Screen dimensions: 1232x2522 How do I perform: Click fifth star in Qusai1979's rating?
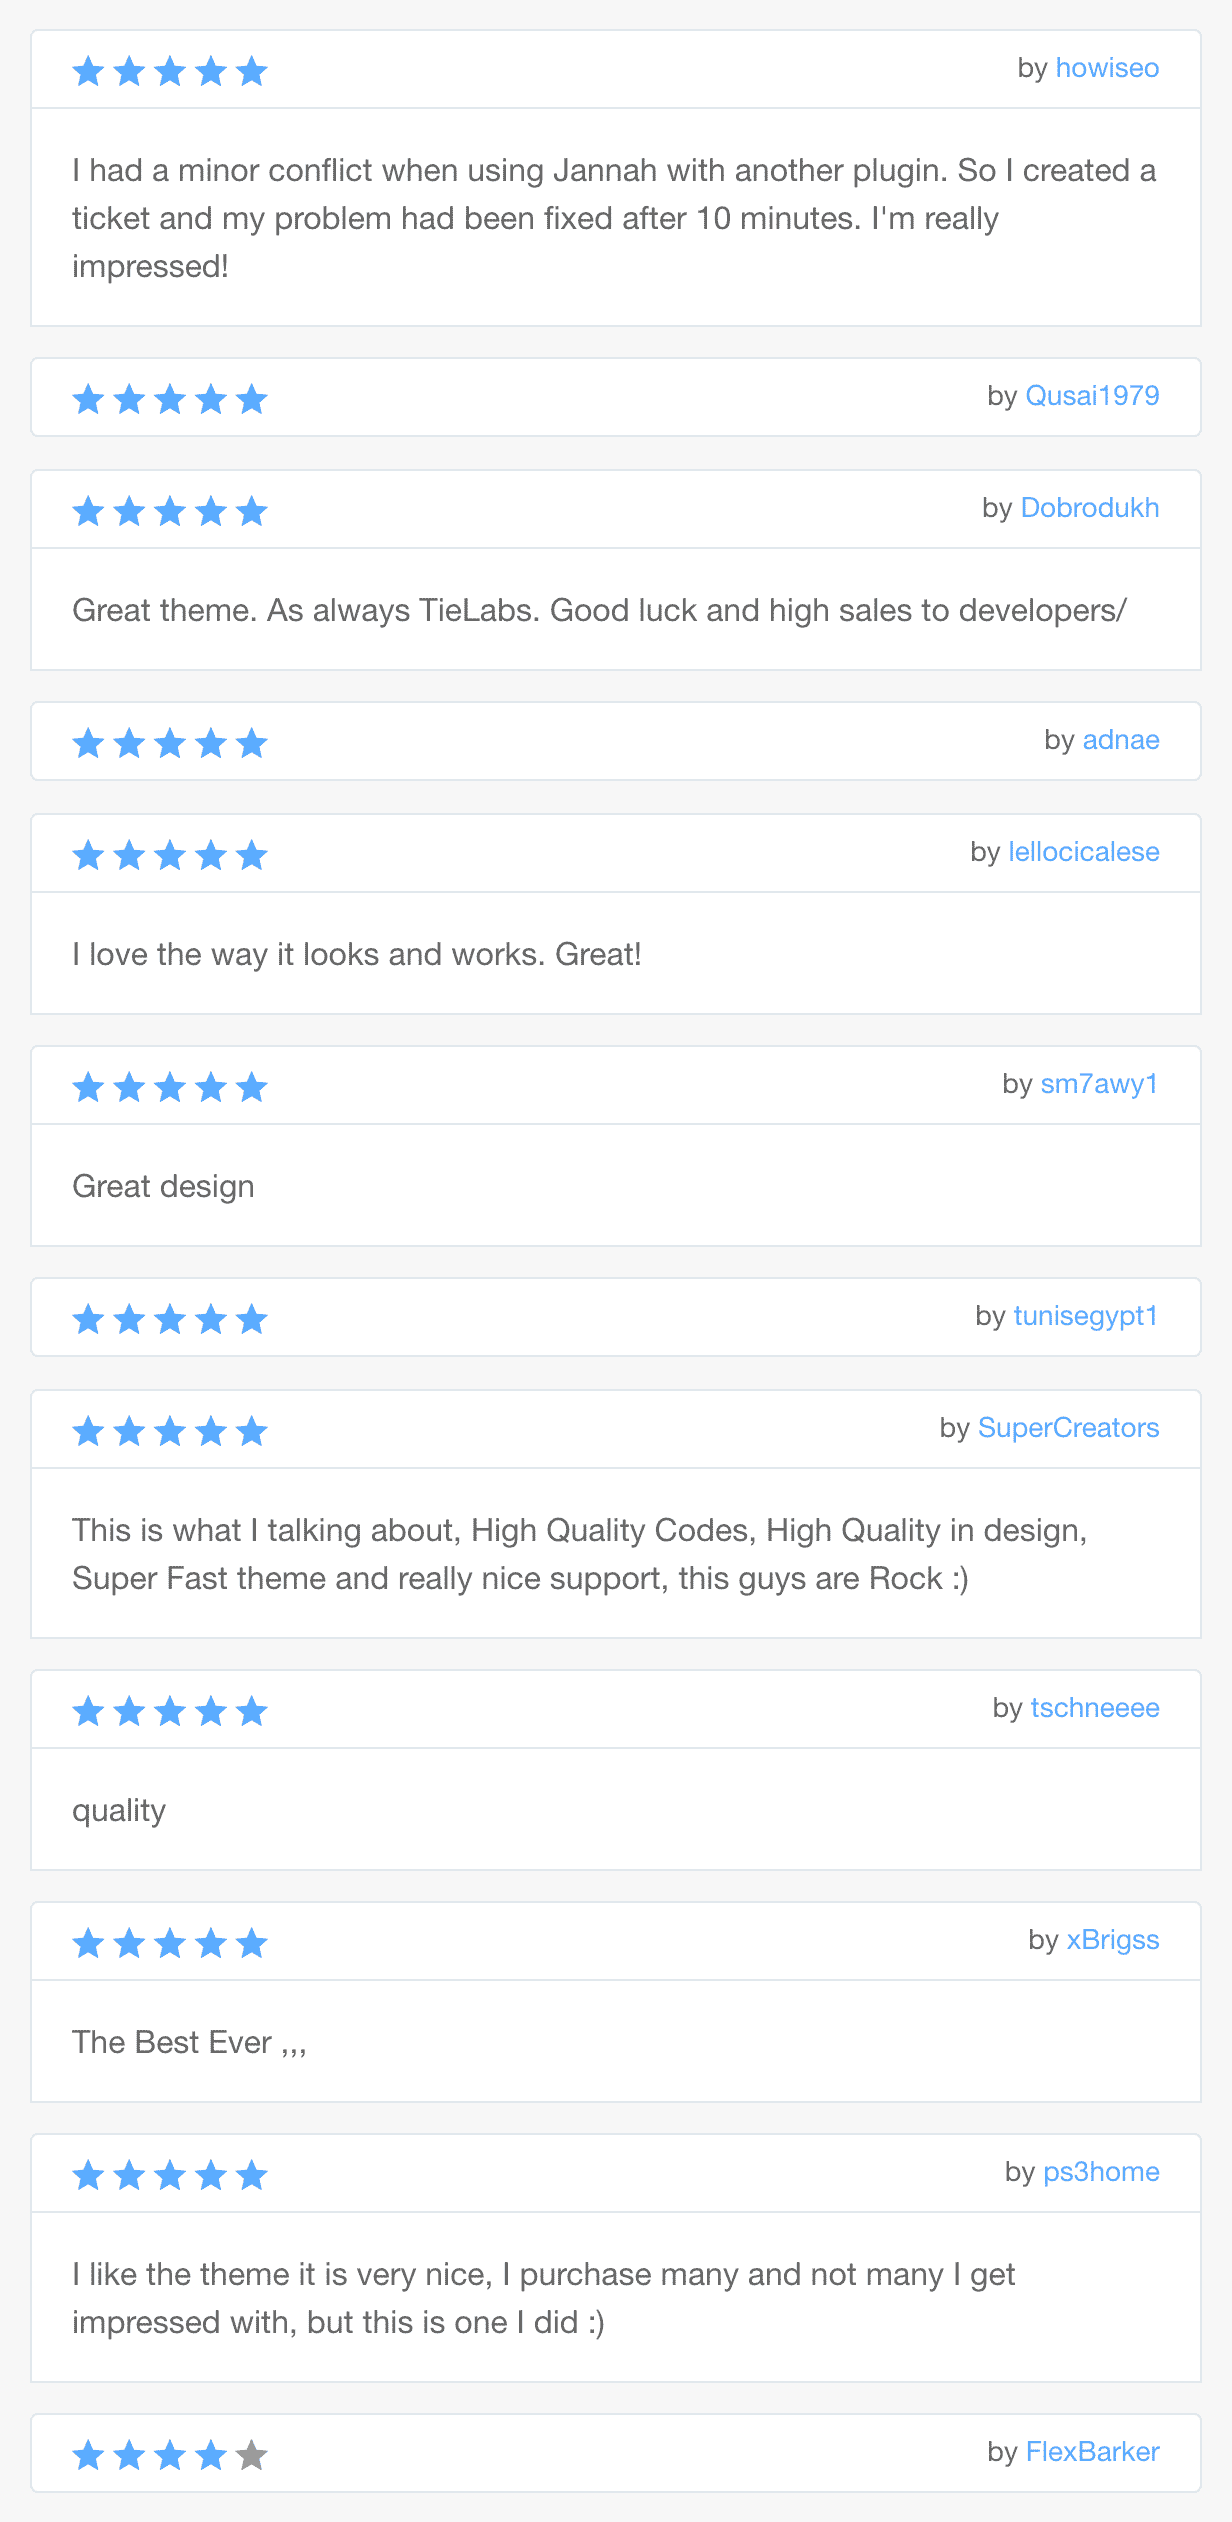[252, 399]
